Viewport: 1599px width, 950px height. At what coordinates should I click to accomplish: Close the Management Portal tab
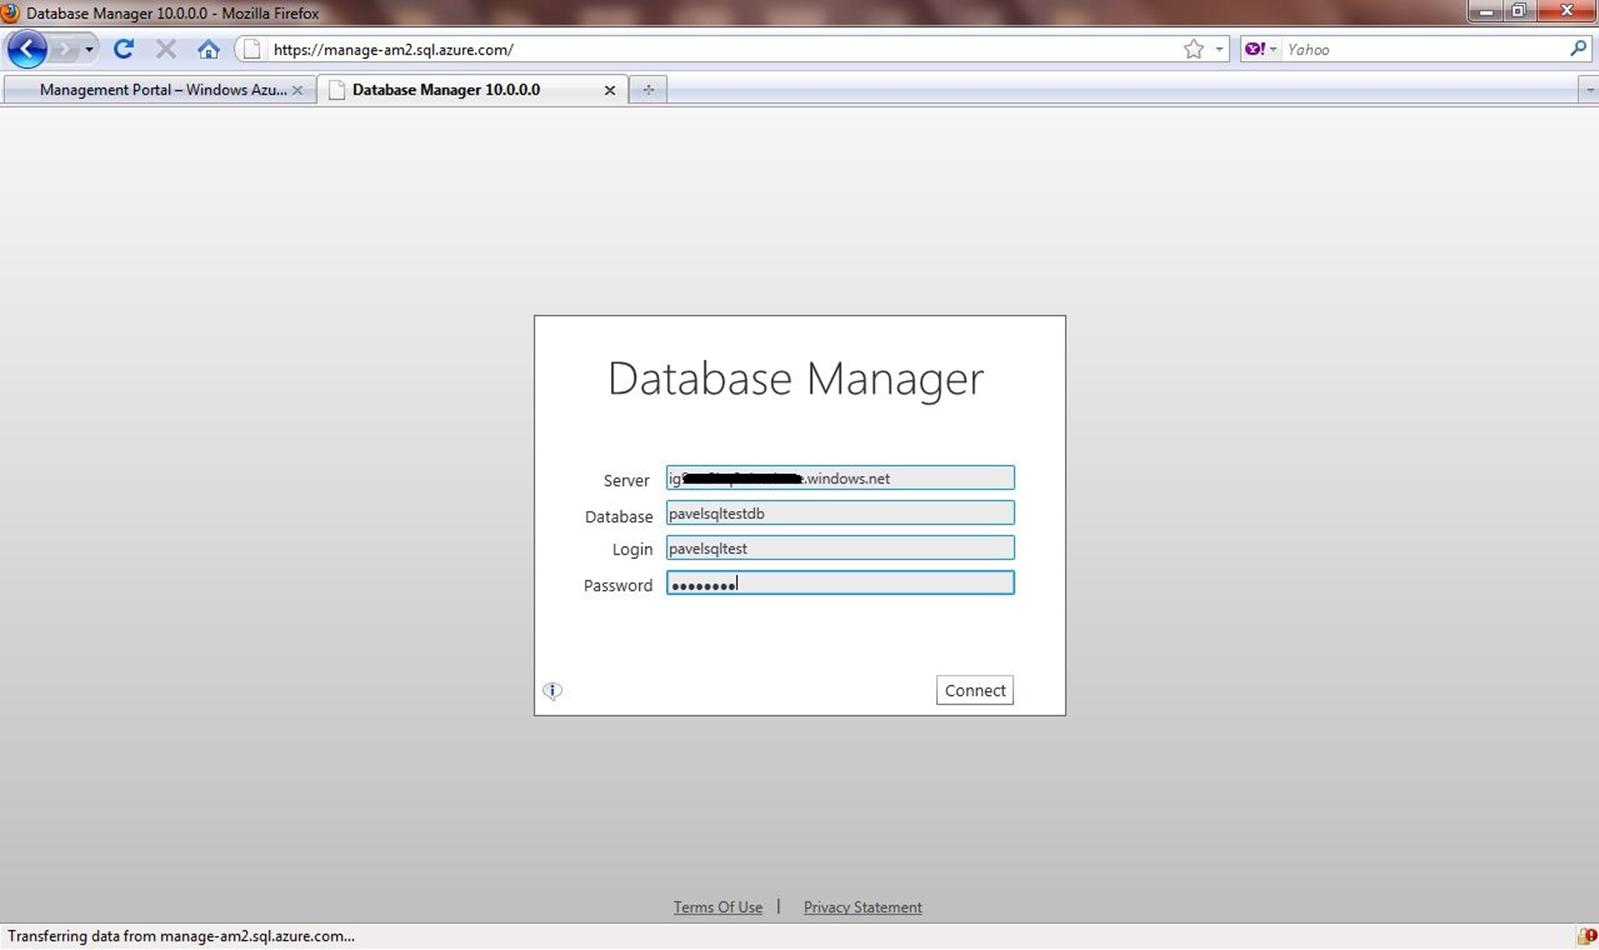pyautogui.click(x=297, y=90)
